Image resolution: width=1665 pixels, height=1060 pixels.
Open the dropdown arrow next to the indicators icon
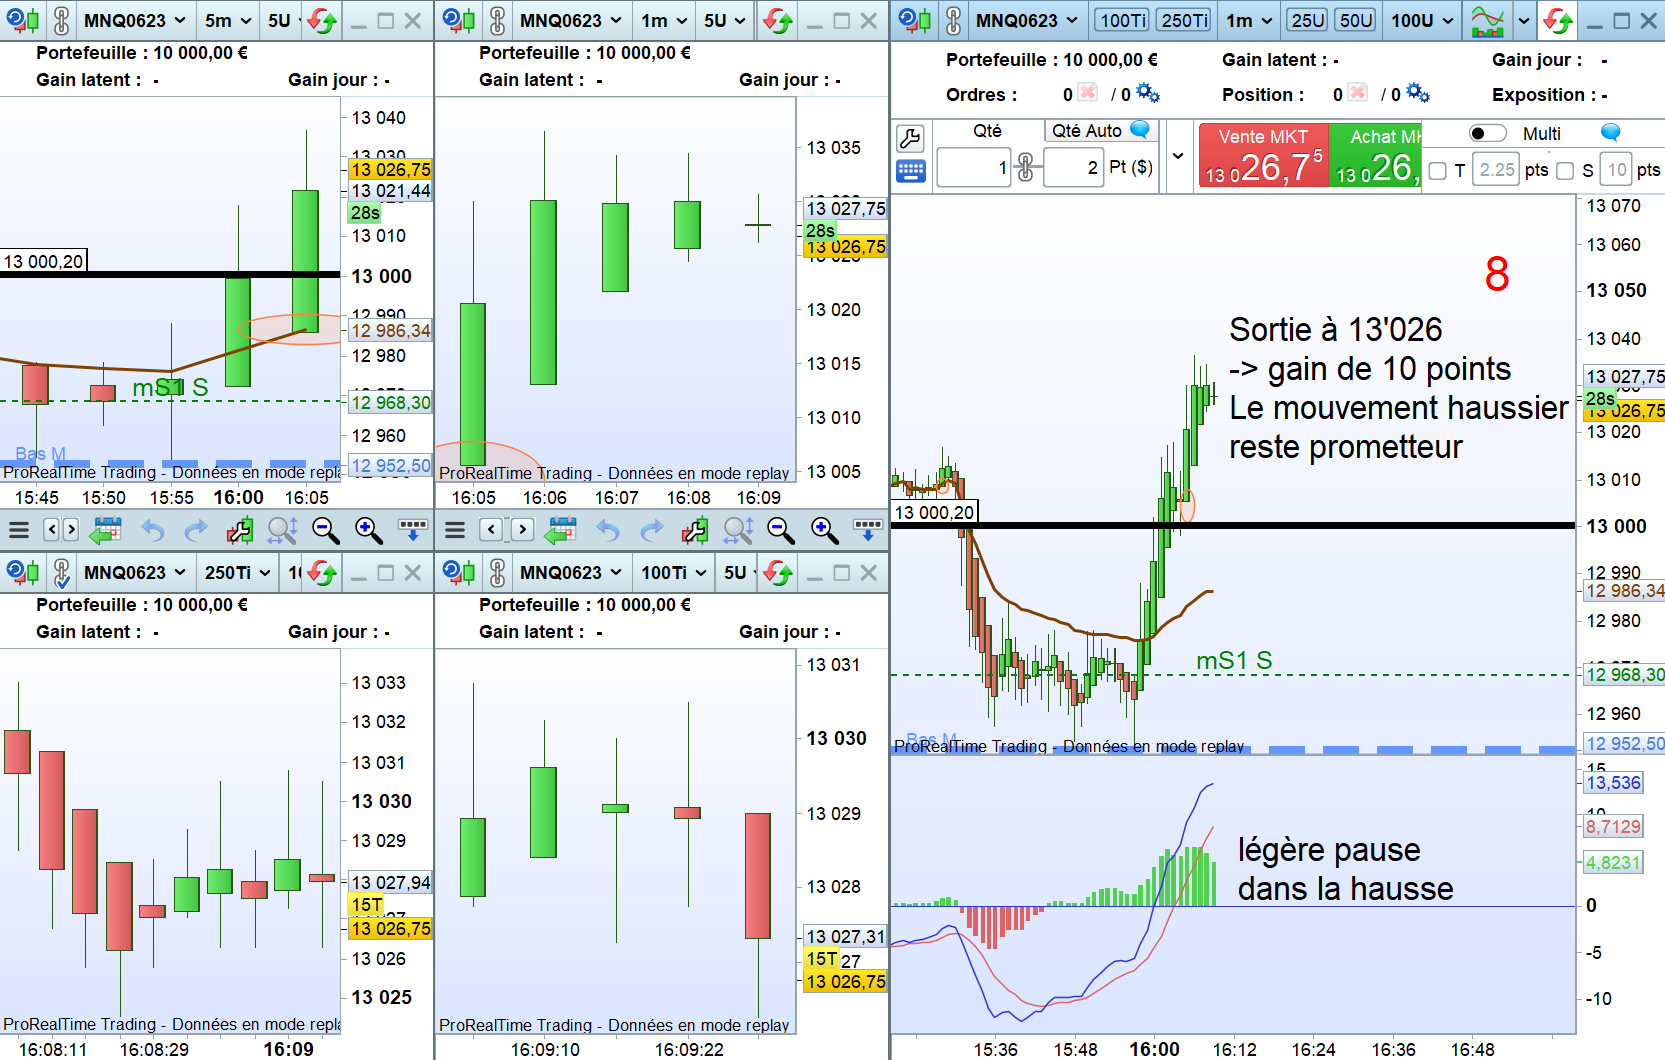[1523, 20]
